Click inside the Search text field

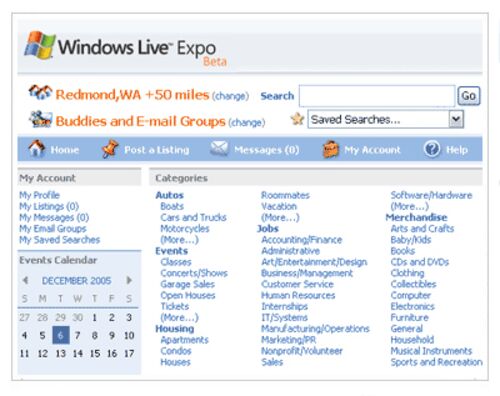377,96
